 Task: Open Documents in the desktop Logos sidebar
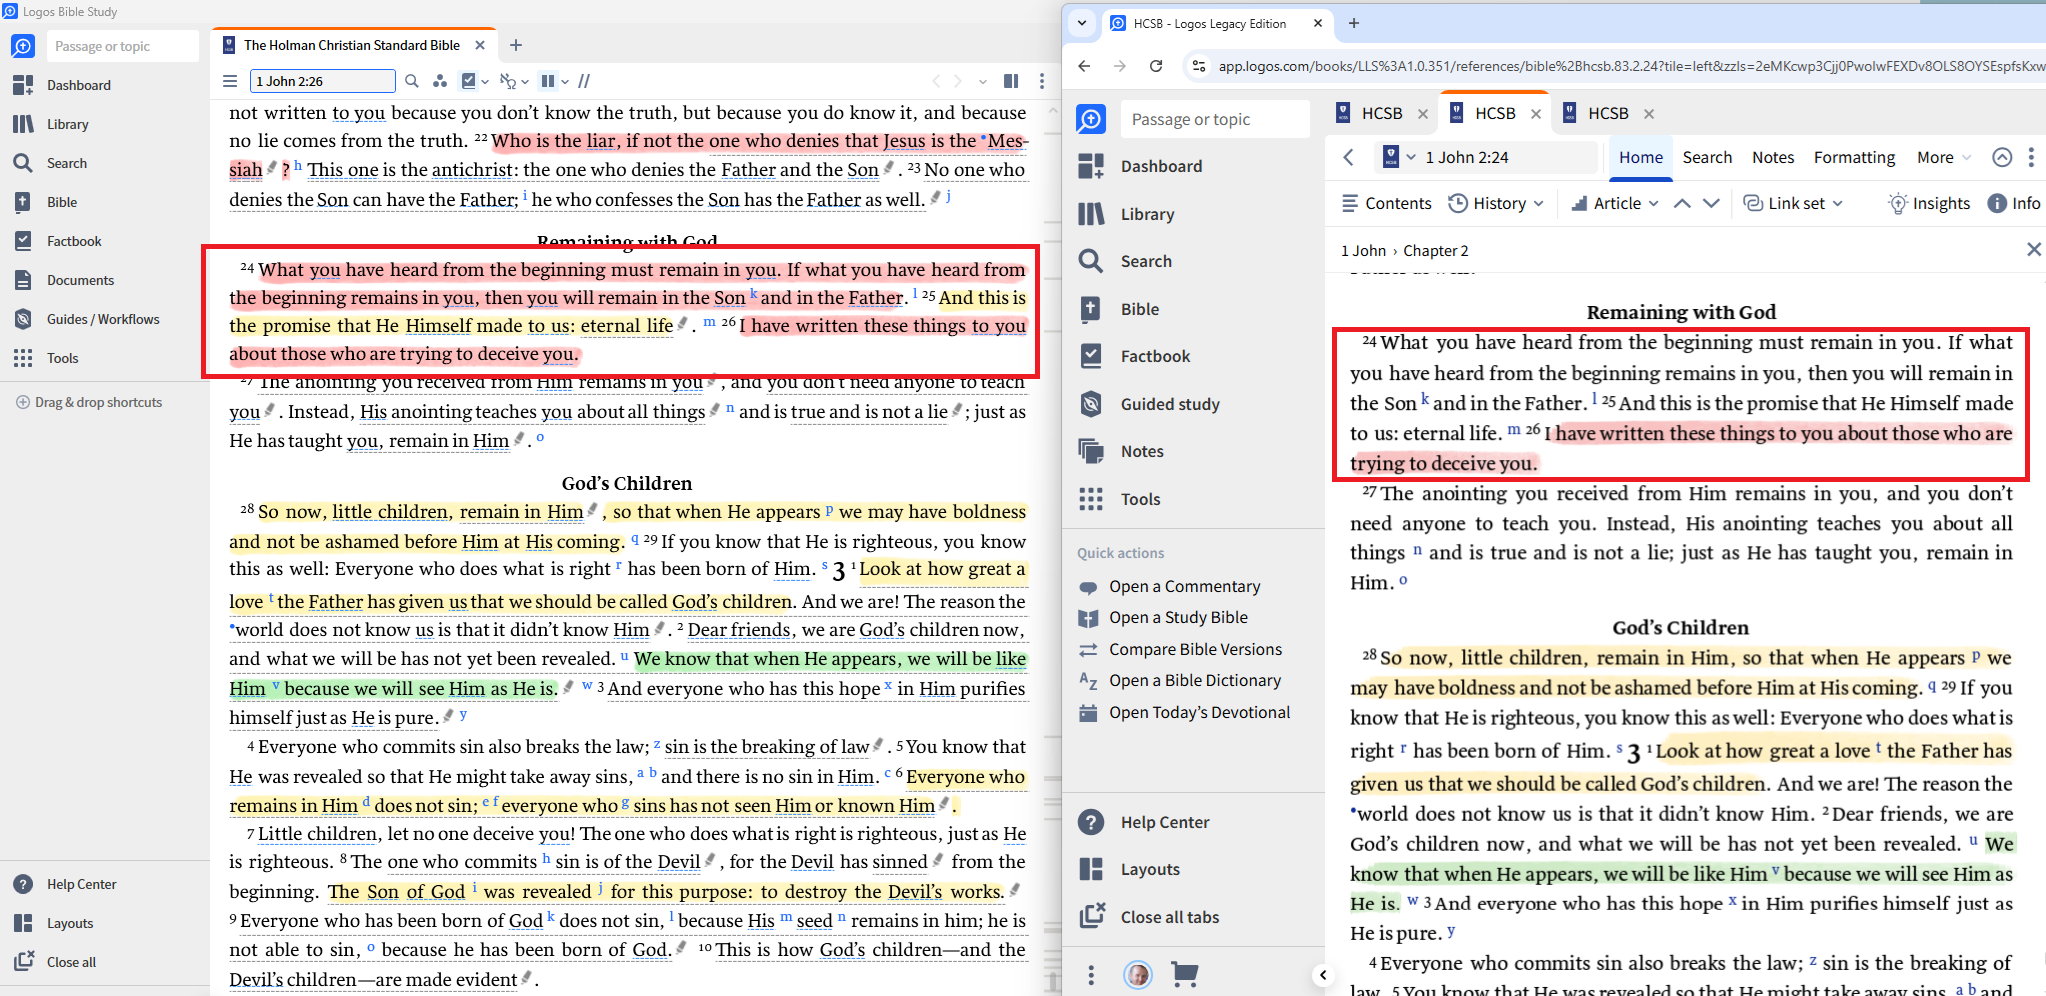point(64,280)
